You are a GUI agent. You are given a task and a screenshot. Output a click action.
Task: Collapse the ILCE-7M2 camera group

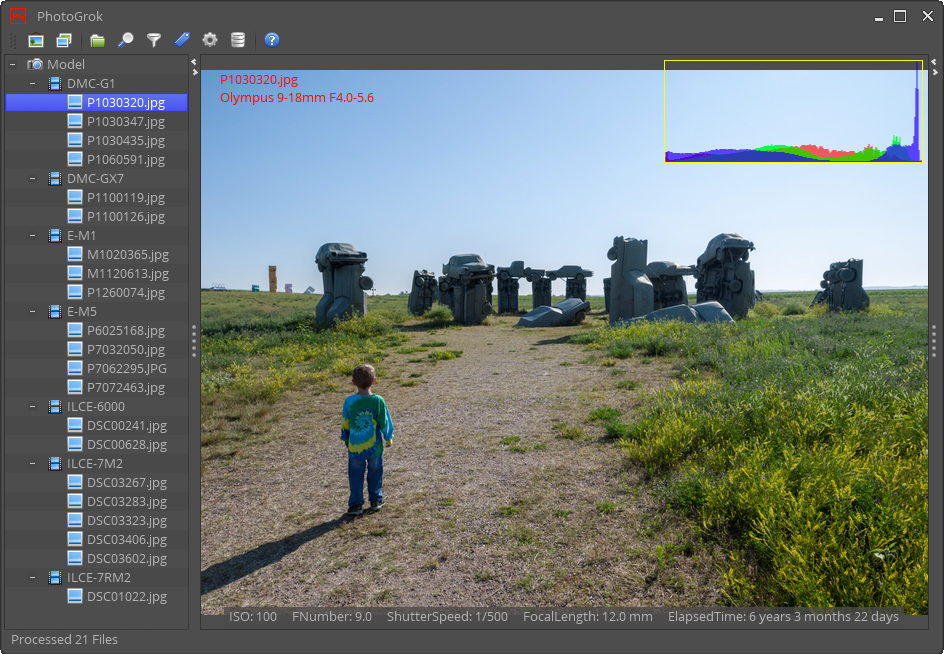coord(32,463)
